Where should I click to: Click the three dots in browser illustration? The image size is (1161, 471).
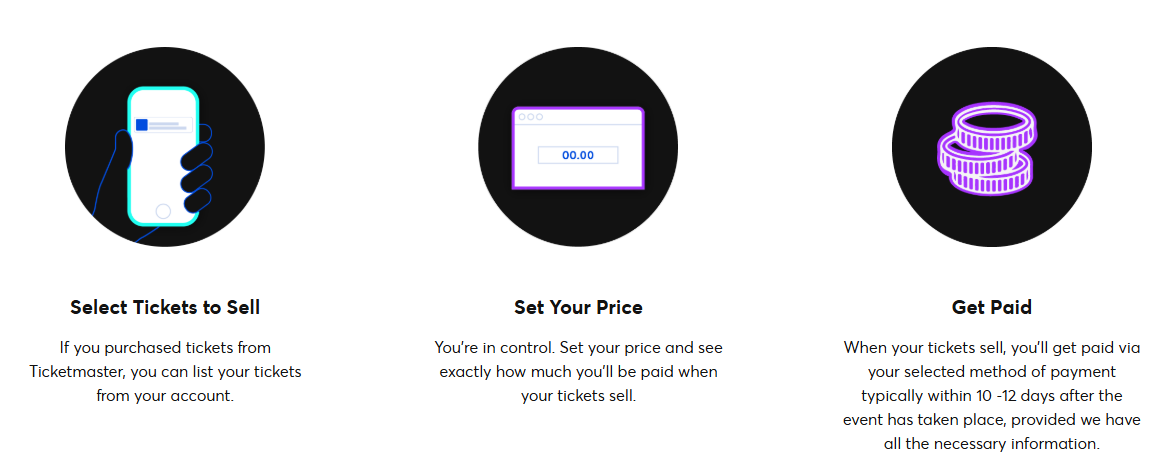(x=530, y=117)
